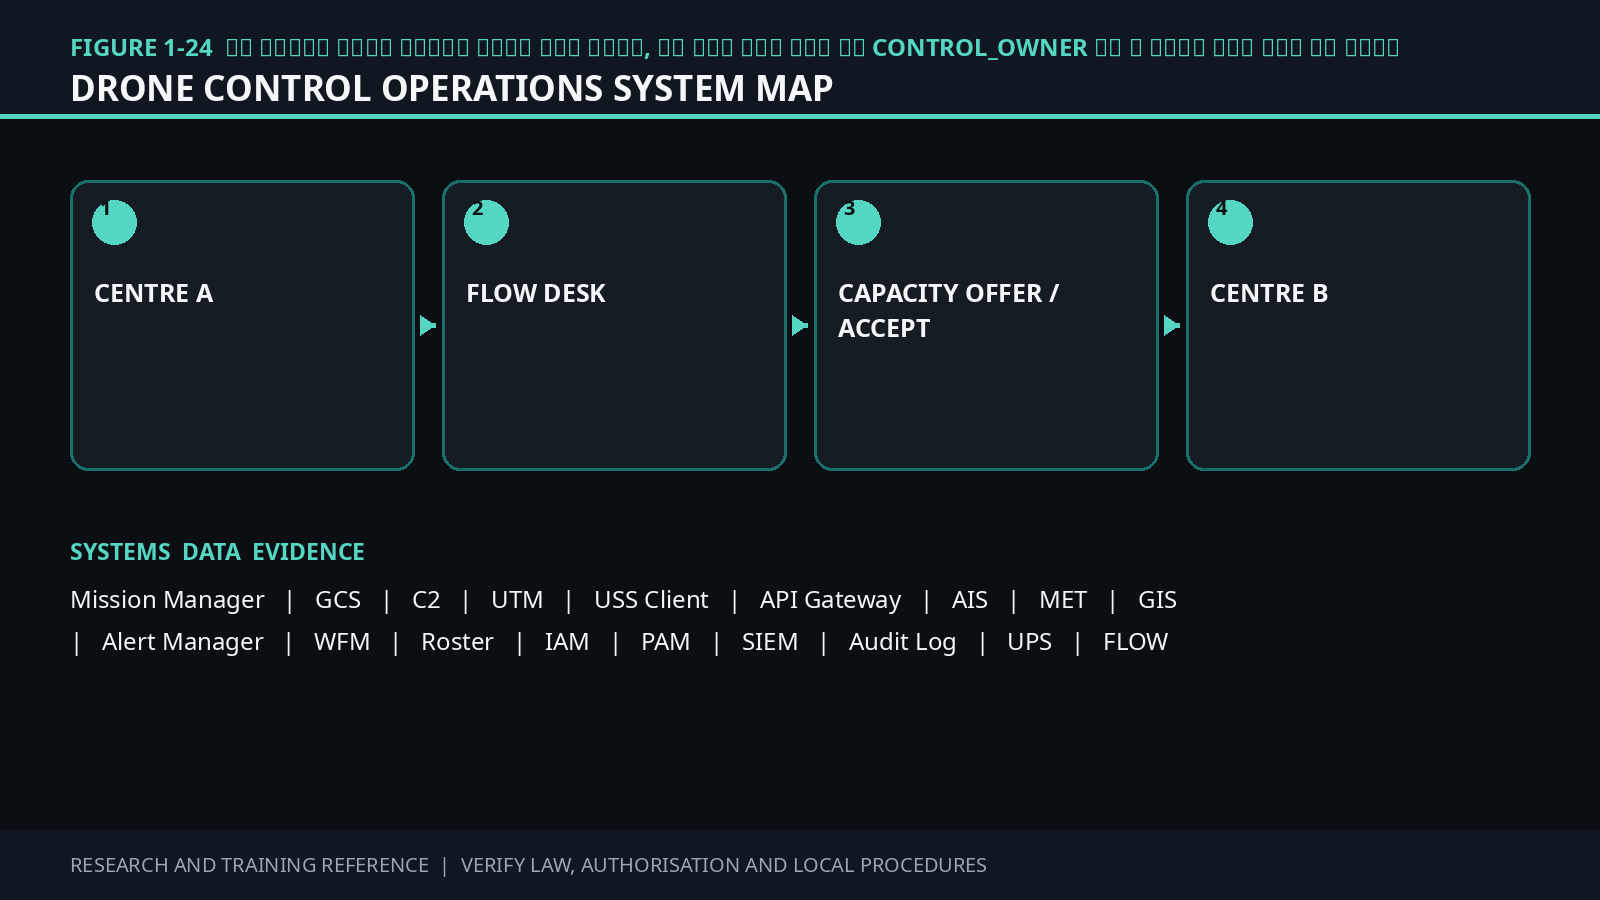Image resolution: width=1600 pixels, height=900 pixels.
Task: Select the FLOW DESK card
Action: [x=614, y=325]
